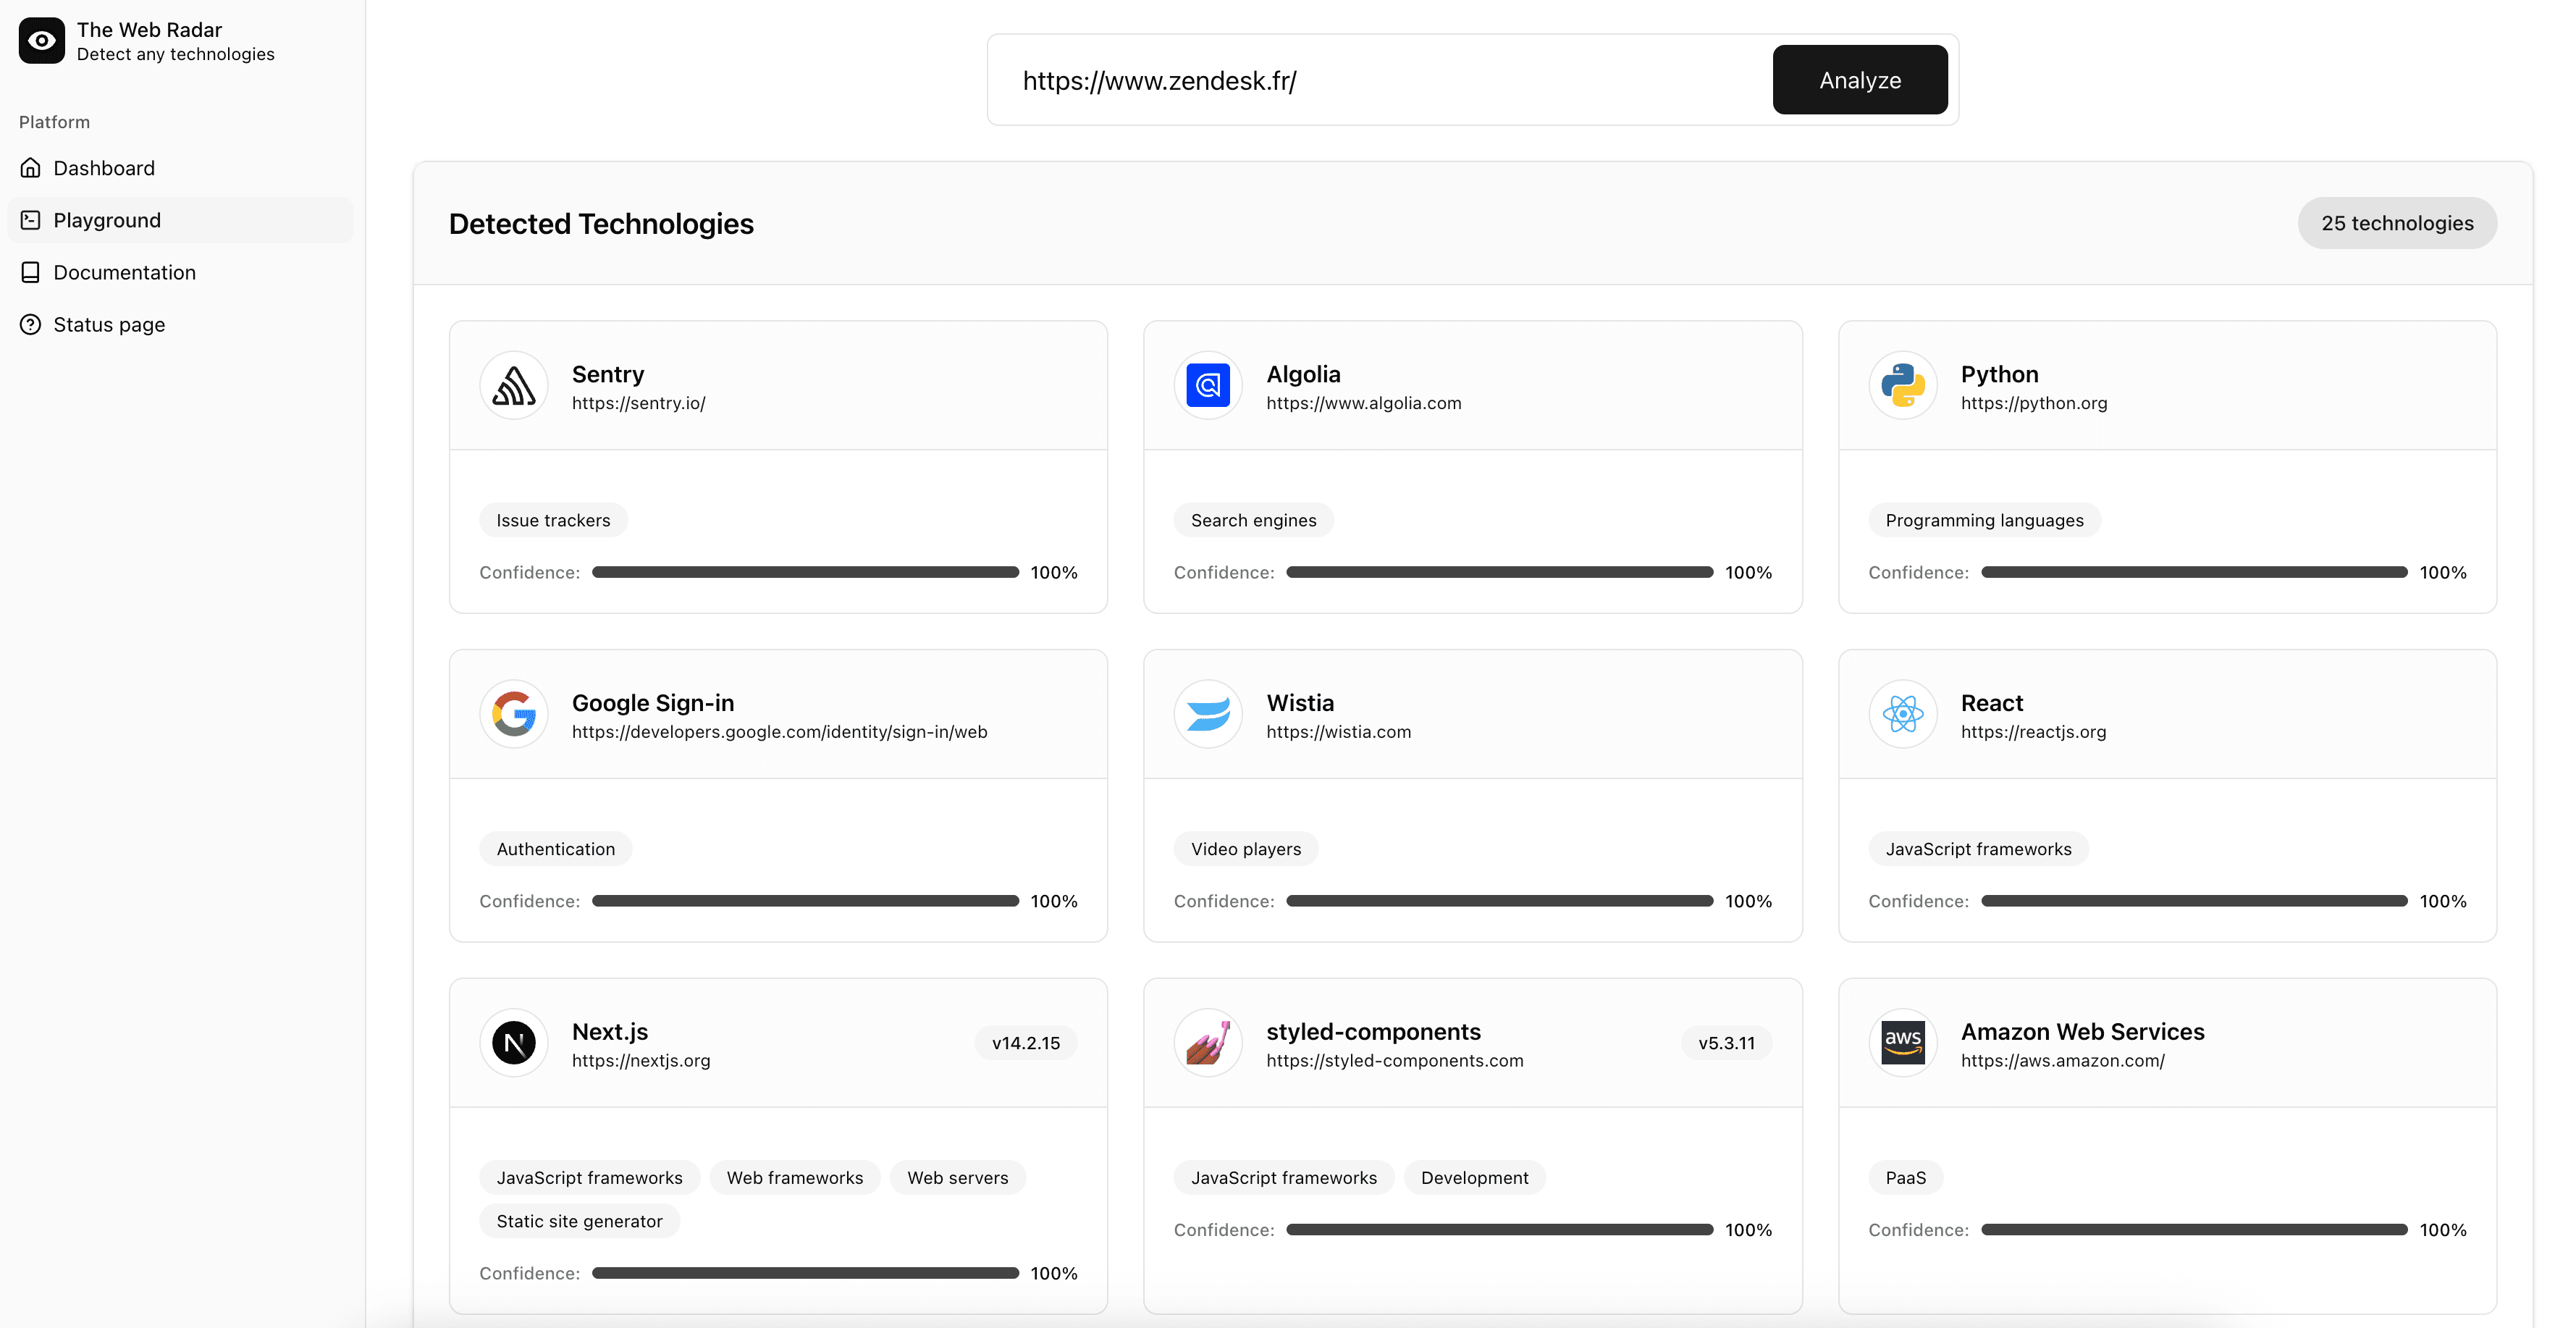Click the Google Sign-in logo
This screenshot has height=1328, width=2576.
click(x=514, y=714)
